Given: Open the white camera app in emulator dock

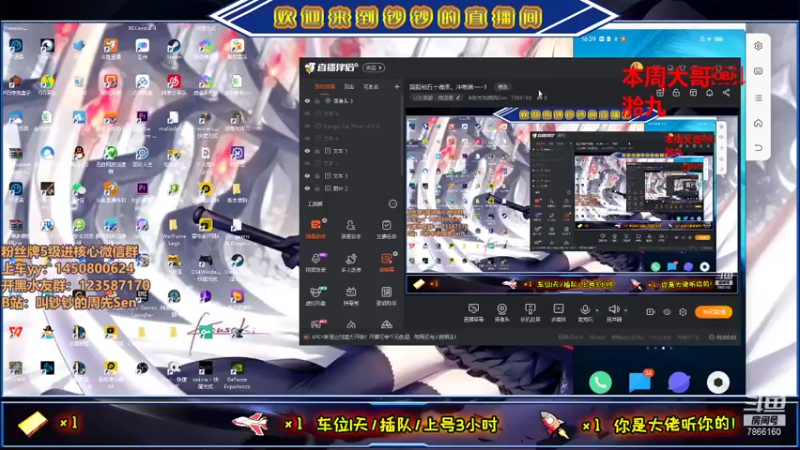Looking at the screenshot, I should (718, 382).
